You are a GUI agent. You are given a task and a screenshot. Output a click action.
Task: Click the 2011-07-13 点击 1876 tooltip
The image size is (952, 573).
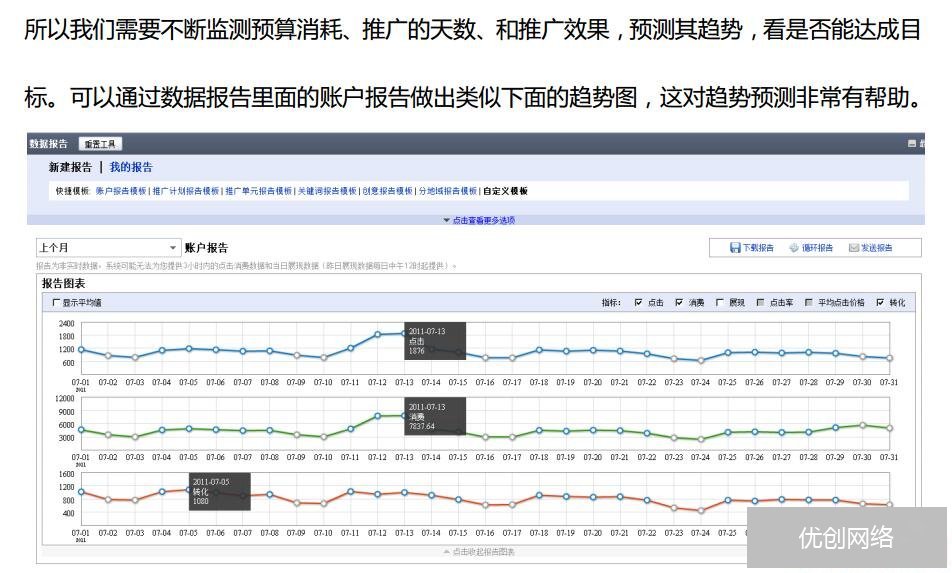[x=435, y=341]
